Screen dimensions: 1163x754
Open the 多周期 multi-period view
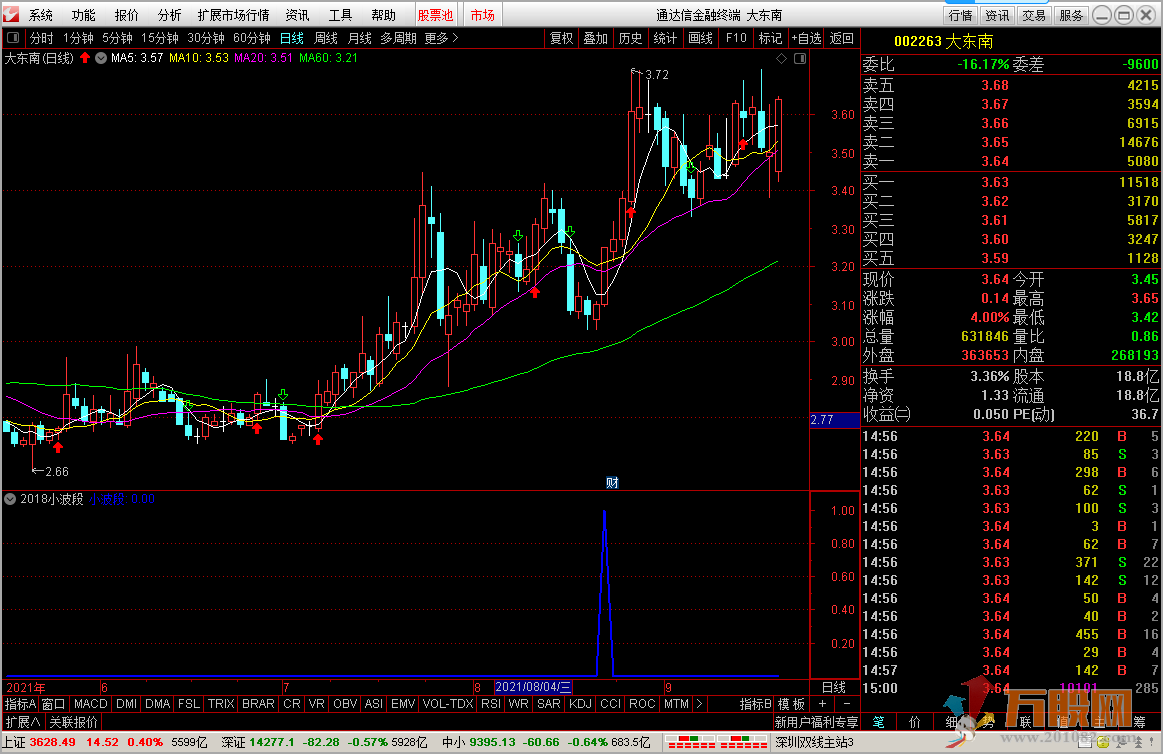pyautogui.click(x=398, y=38)
